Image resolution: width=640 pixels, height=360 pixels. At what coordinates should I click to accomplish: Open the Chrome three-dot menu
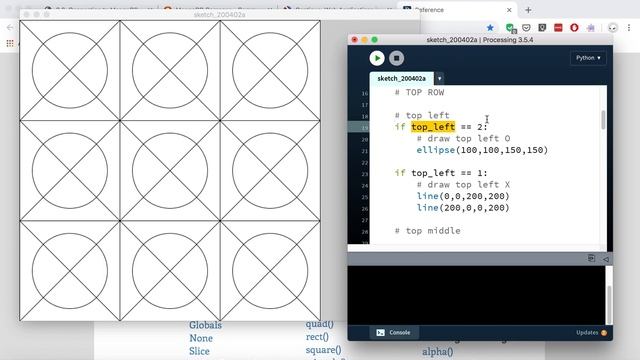coord(629,28)
